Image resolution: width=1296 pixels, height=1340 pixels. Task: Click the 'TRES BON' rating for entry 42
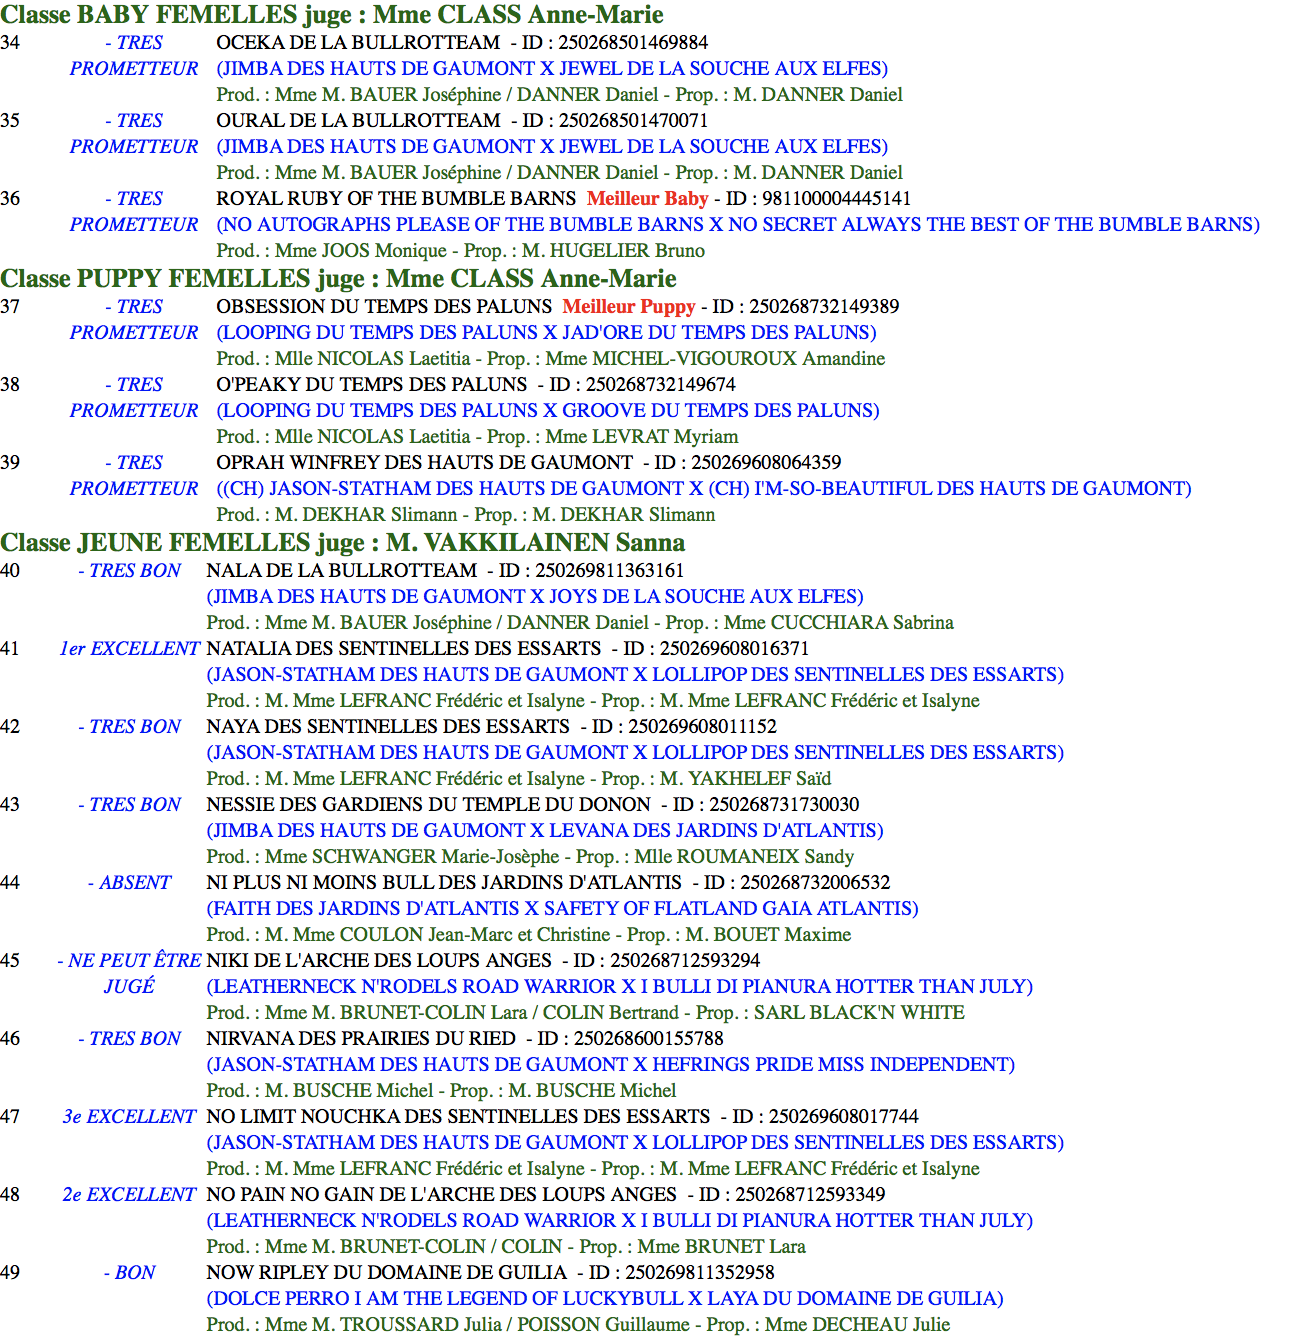tap(129, 726)
